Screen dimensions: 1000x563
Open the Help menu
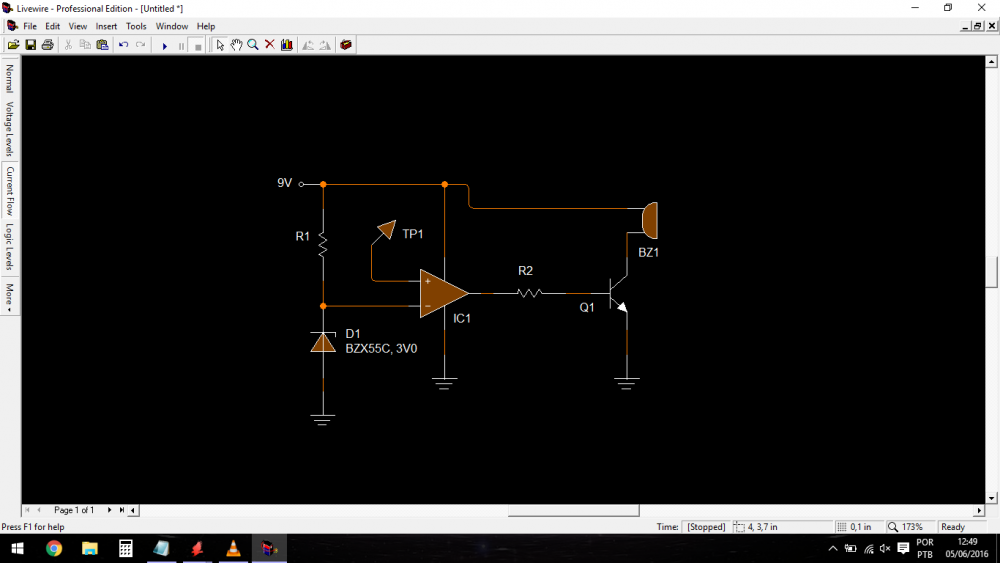pos(205,26)
